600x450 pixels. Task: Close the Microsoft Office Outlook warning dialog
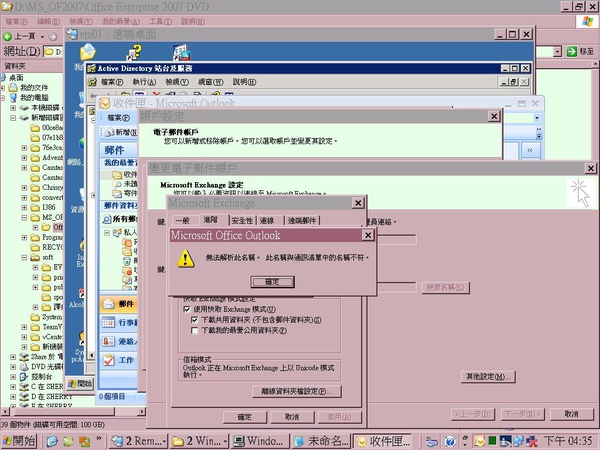(368, 235)
